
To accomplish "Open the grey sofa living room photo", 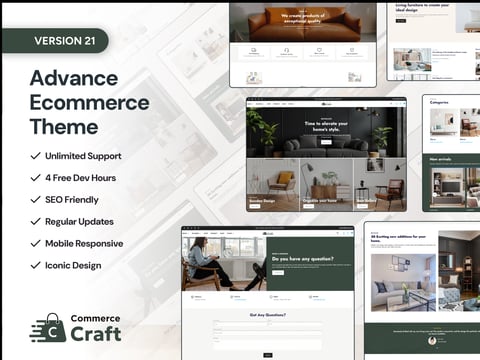I will 403,283.
